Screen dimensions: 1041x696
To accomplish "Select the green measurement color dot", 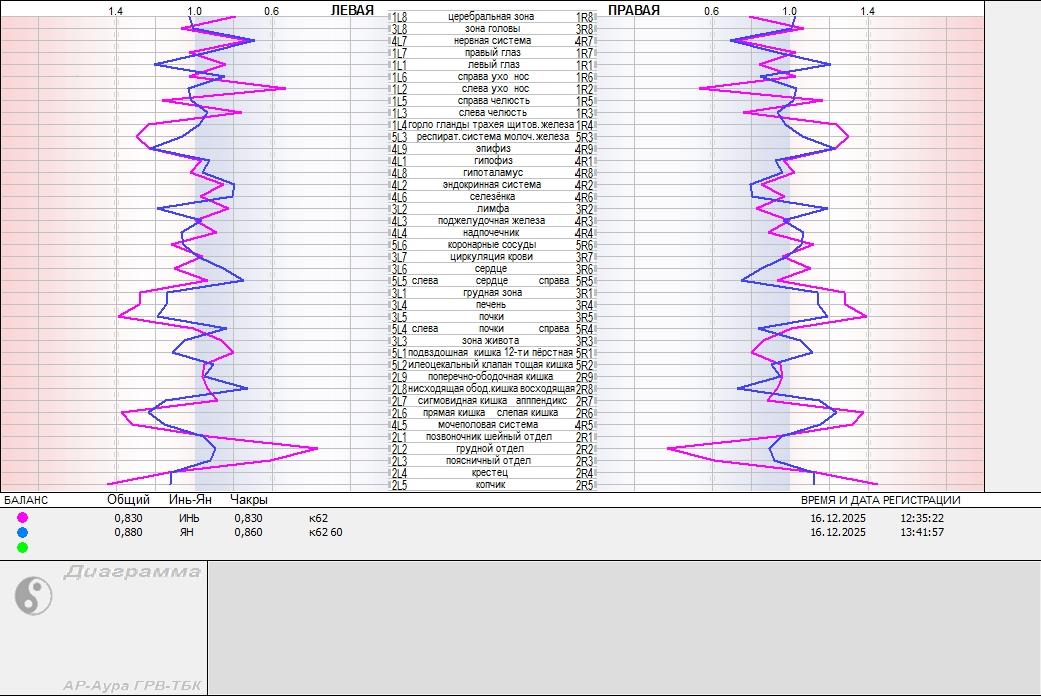I will click(x=22, y=547).
